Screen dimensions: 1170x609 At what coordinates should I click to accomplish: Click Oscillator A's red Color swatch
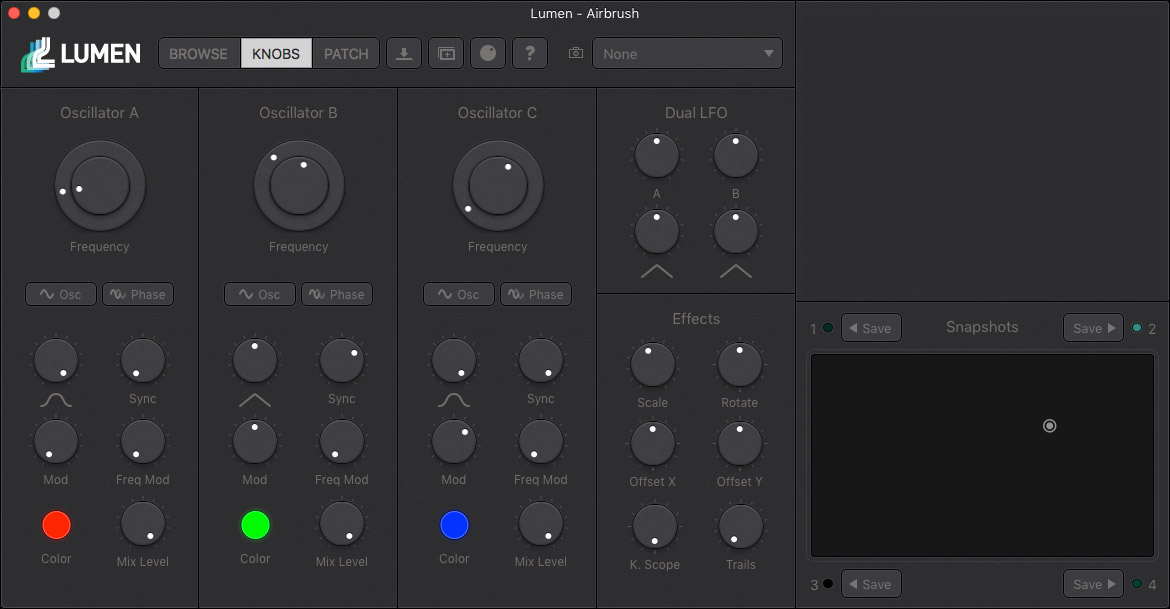coord(56,525)
